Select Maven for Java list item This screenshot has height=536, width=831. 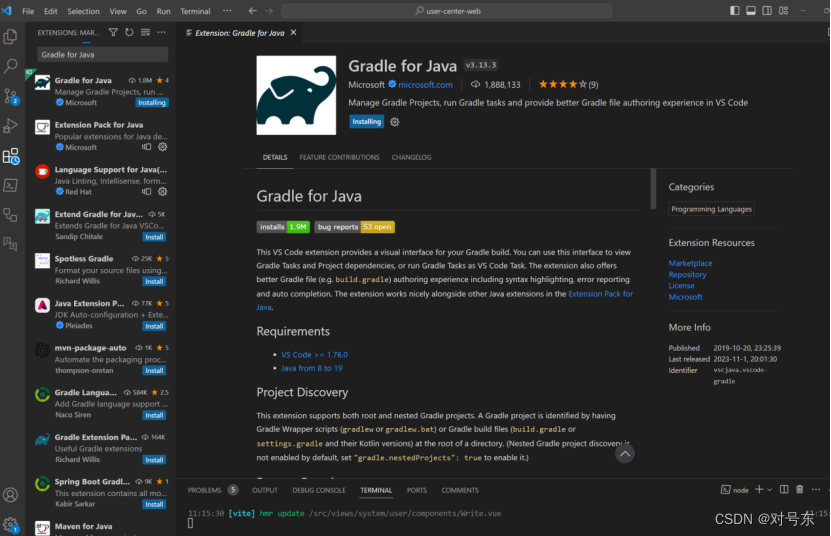pyautogui.click(x=101, y=528)
